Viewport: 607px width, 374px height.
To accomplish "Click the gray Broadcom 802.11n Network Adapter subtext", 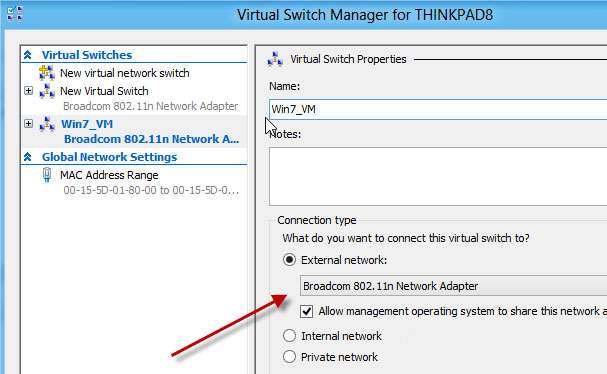I will pyautogui.click(x=151, y=106).
